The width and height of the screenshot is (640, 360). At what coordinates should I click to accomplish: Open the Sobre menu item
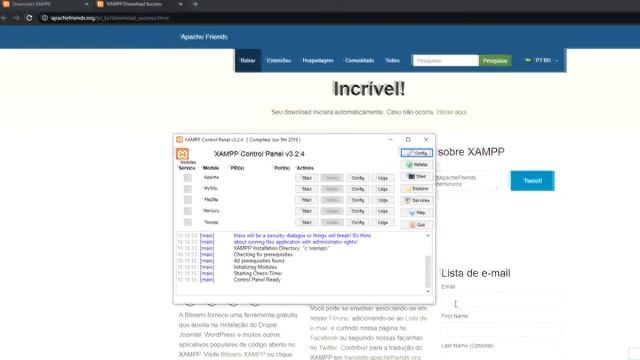click(x=393, y=60)
